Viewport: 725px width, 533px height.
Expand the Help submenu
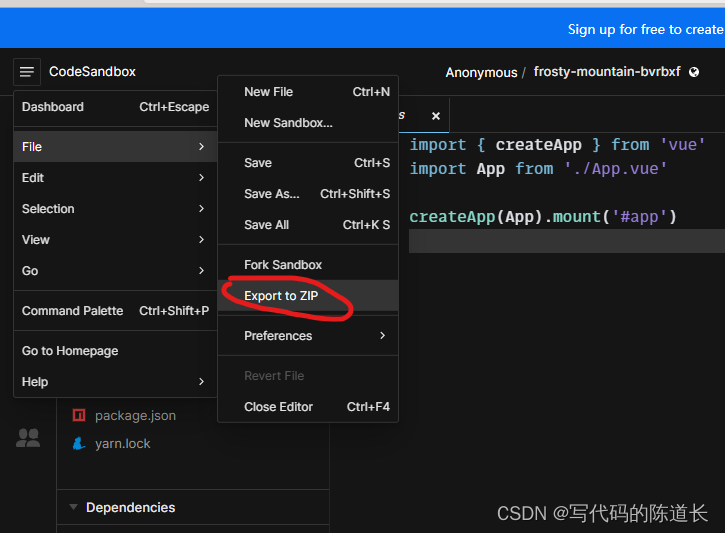point(115,382)
